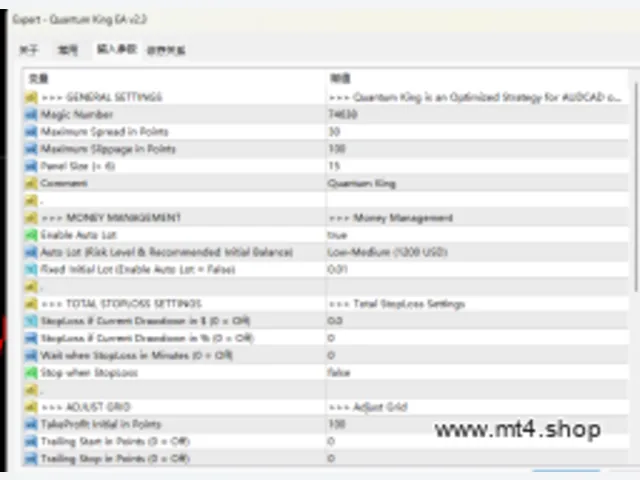
Task: Select the StopLoss Drawdown in $ value 0.0
Action: click(335, 321)
